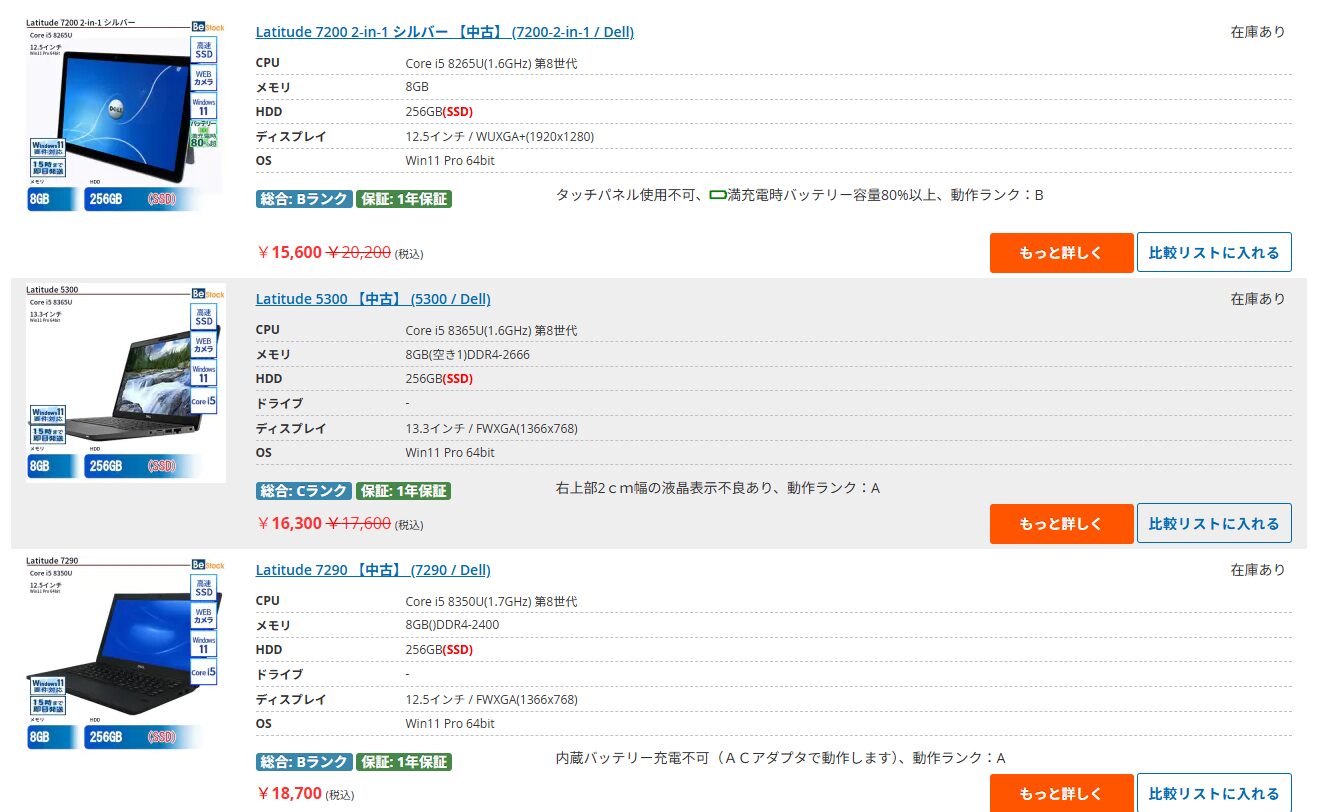Add Latitude 5300 to 比較リスト

pos(1214,524)
